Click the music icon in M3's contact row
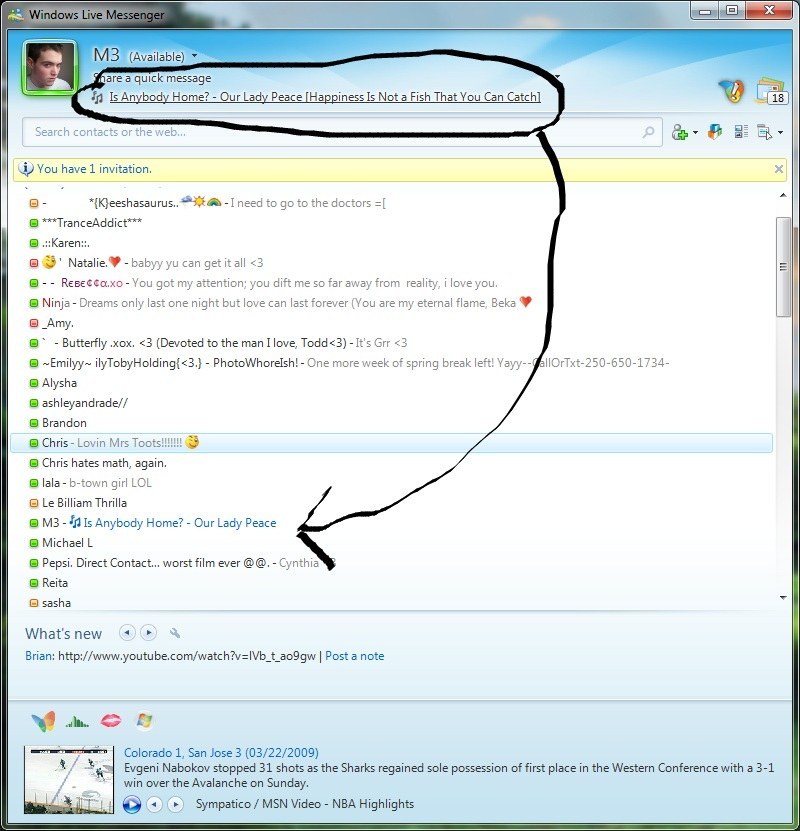 tap(75, 523)
